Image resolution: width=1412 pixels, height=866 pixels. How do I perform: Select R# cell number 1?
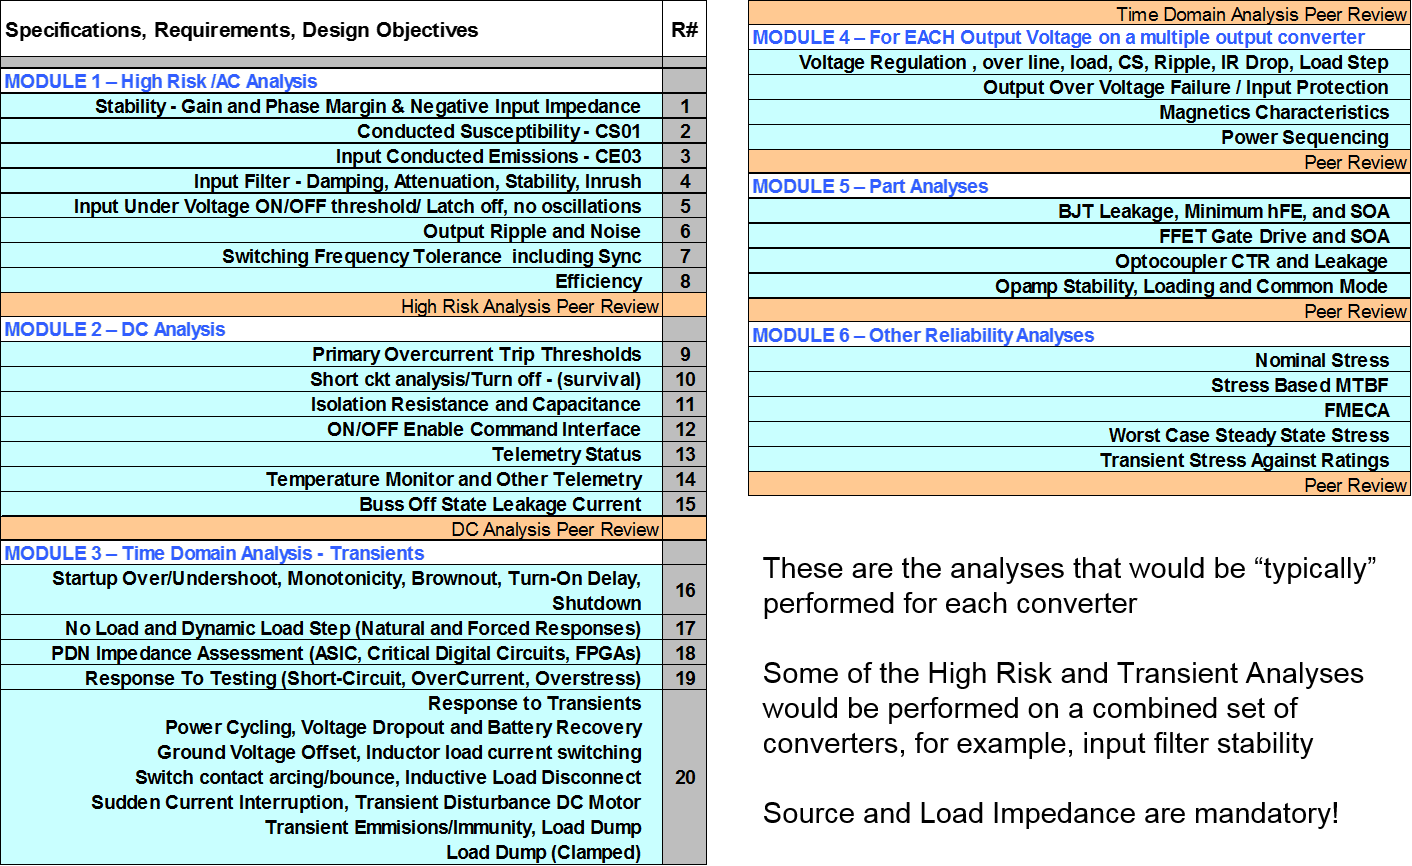[x=685, y=106]
